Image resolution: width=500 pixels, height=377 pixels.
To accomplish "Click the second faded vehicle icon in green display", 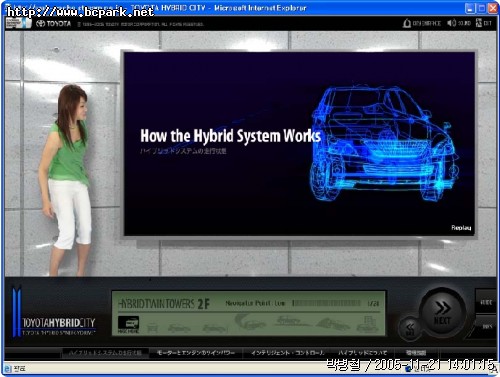I will pyautogui.click(x=152, y=327).
